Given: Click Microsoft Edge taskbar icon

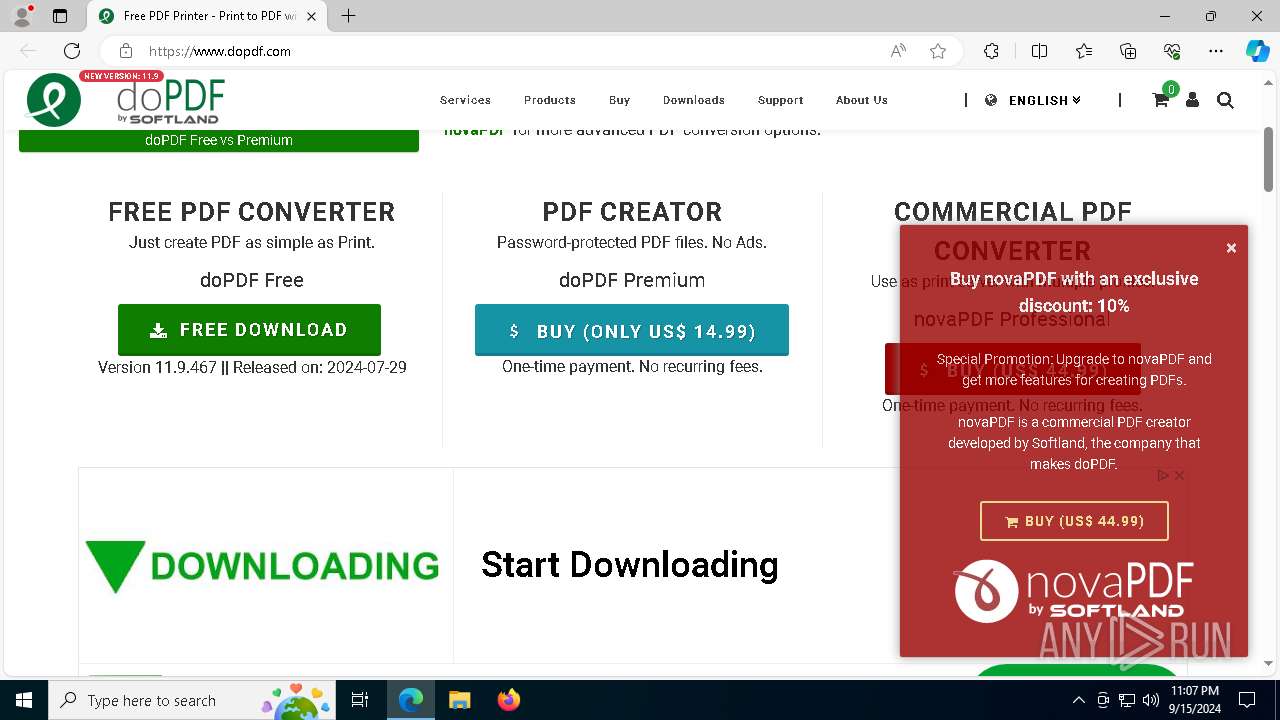Looking at the screenshot, I should tap(411, 700).
